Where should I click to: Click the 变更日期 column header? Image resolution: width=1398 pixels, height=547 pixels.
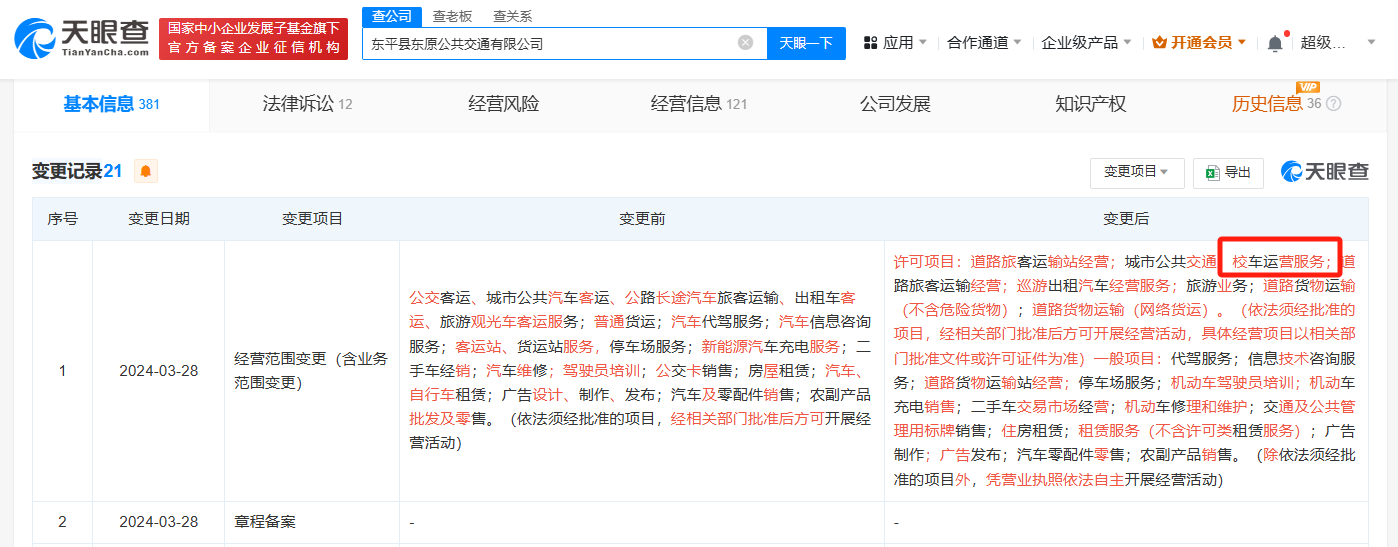point(158,219)
